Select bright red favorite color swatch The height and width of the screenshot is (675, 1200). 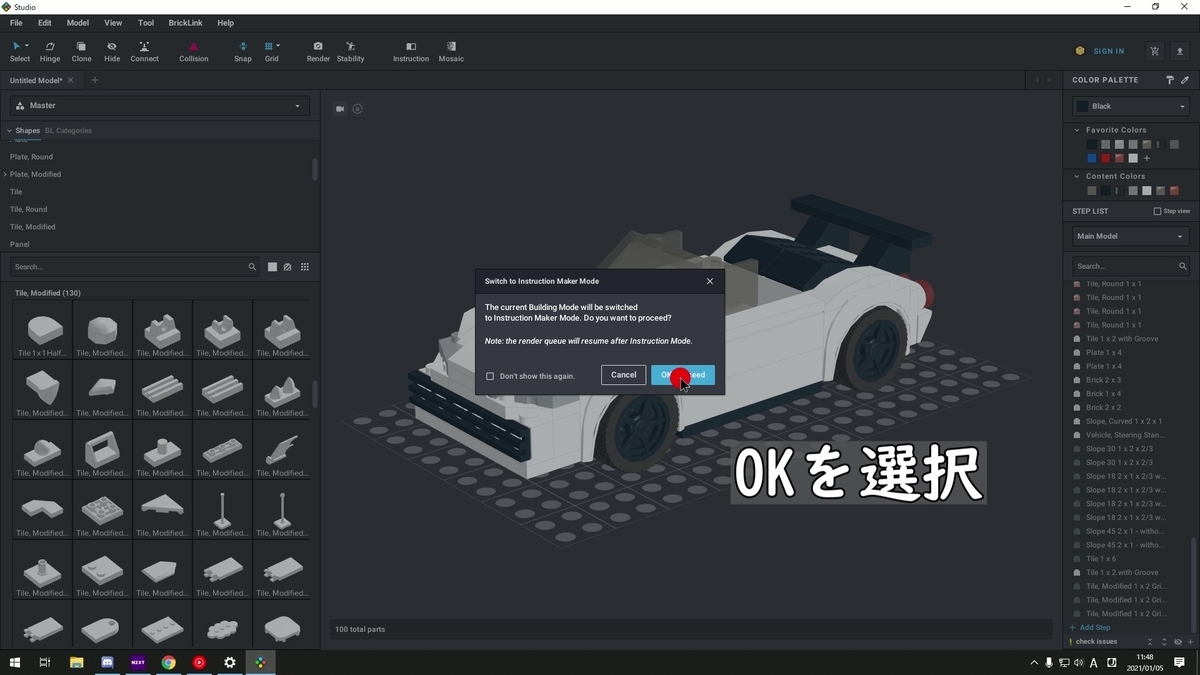[1106, 158]
